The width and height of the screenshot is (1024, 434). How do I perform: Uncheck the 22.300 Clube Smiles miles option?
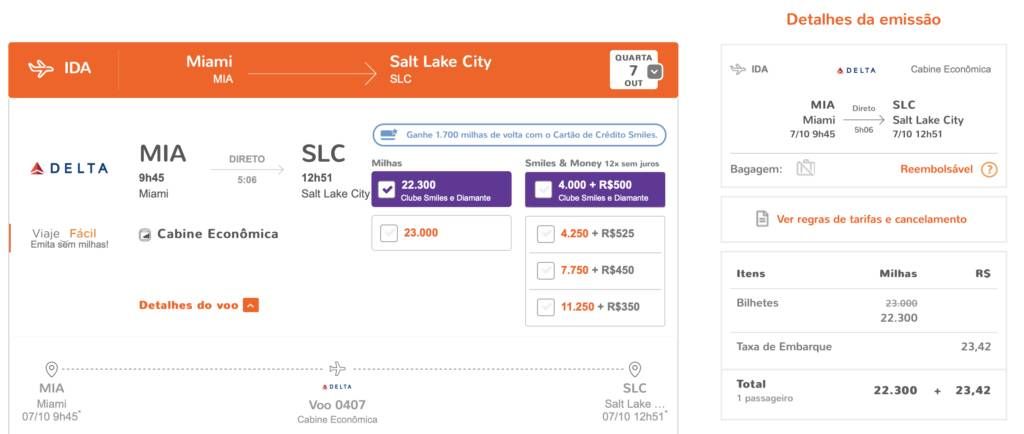click(387, 190)
